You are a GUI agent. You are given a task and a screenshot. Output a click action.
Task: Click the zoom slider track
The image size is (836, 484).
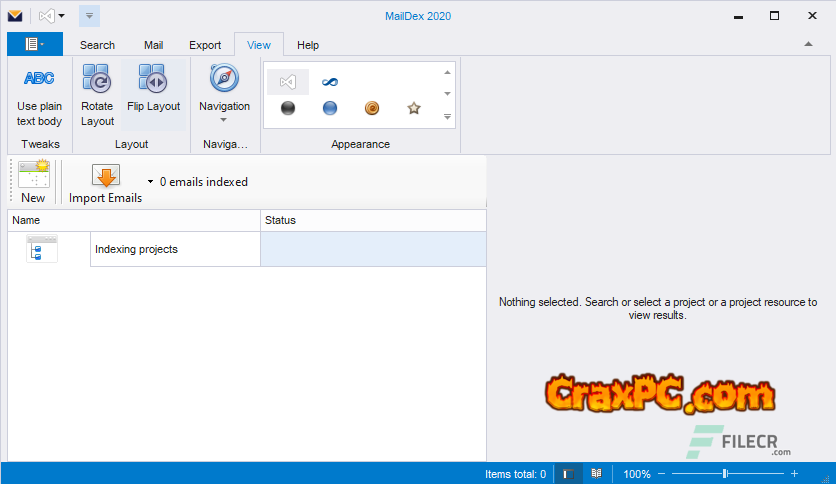point(760,474)
